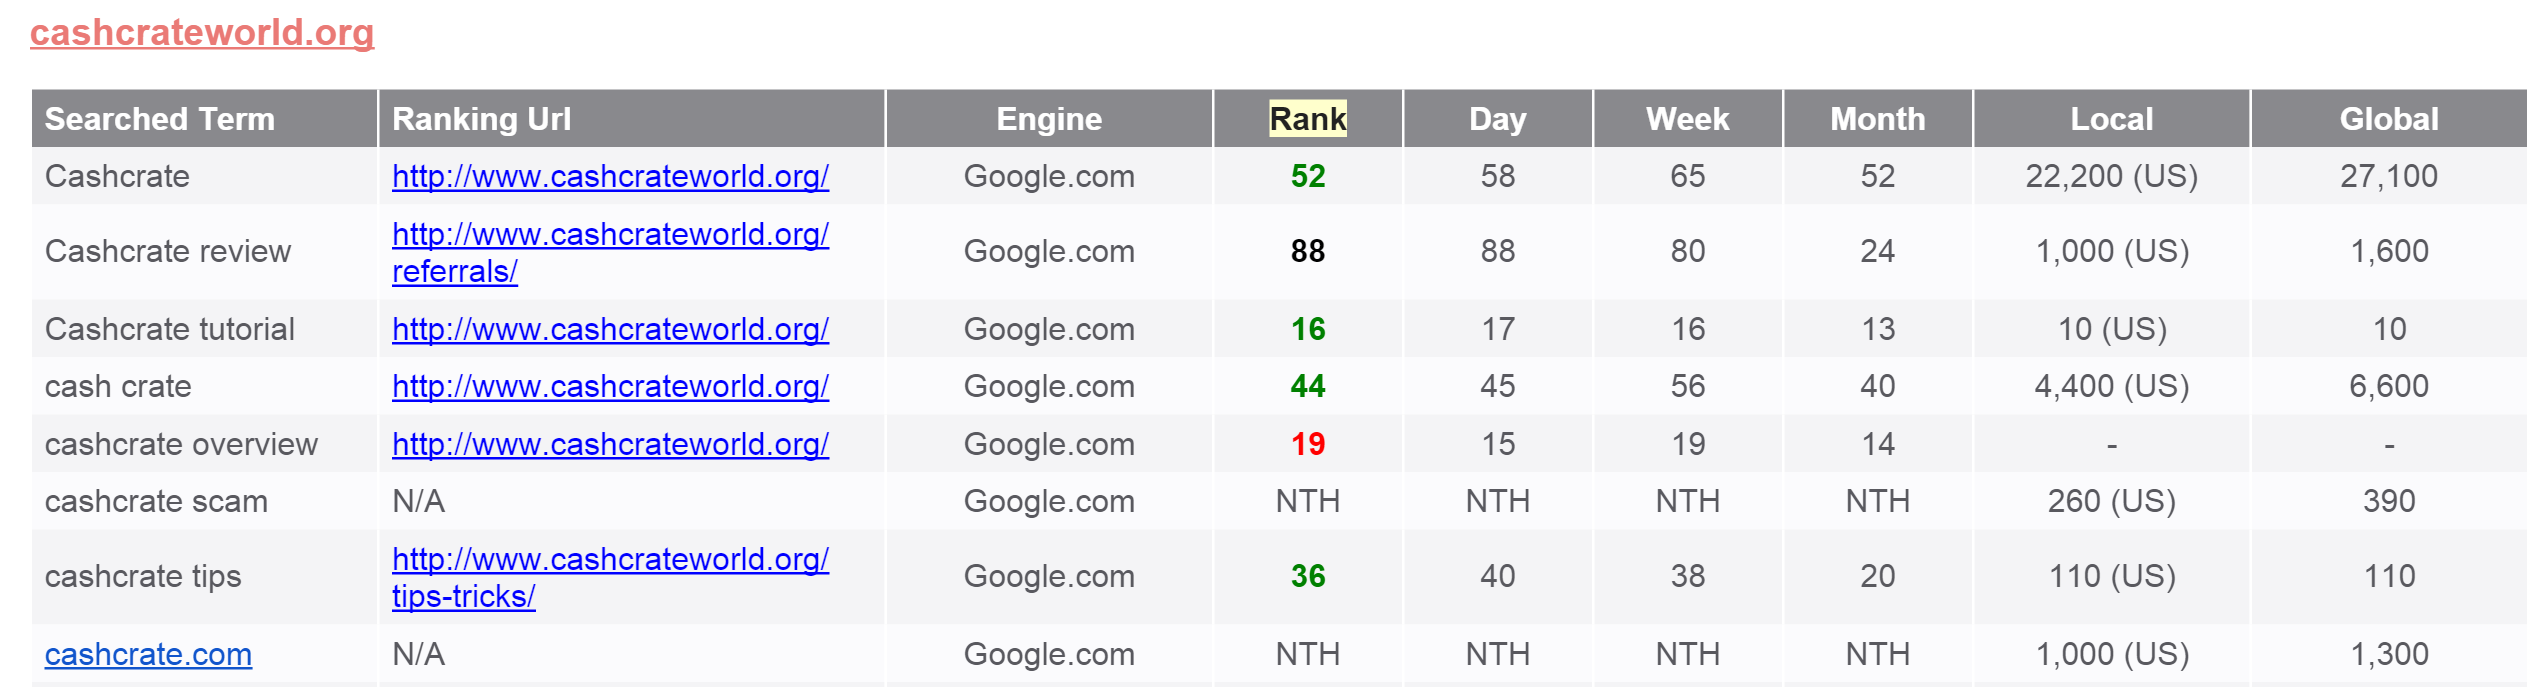Select the Week column header
The height and width of the screenshot is (687, 2545).
pyautogui.click(x=1687, y=119)
